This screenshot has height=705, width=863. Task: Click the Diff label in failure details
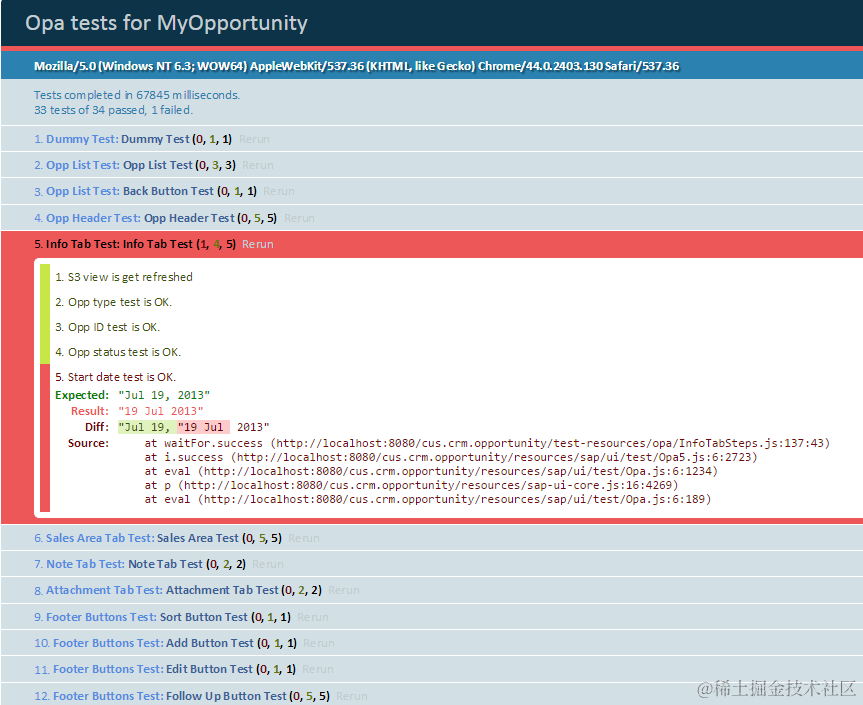pyautogui.click(x=97, y=427)
